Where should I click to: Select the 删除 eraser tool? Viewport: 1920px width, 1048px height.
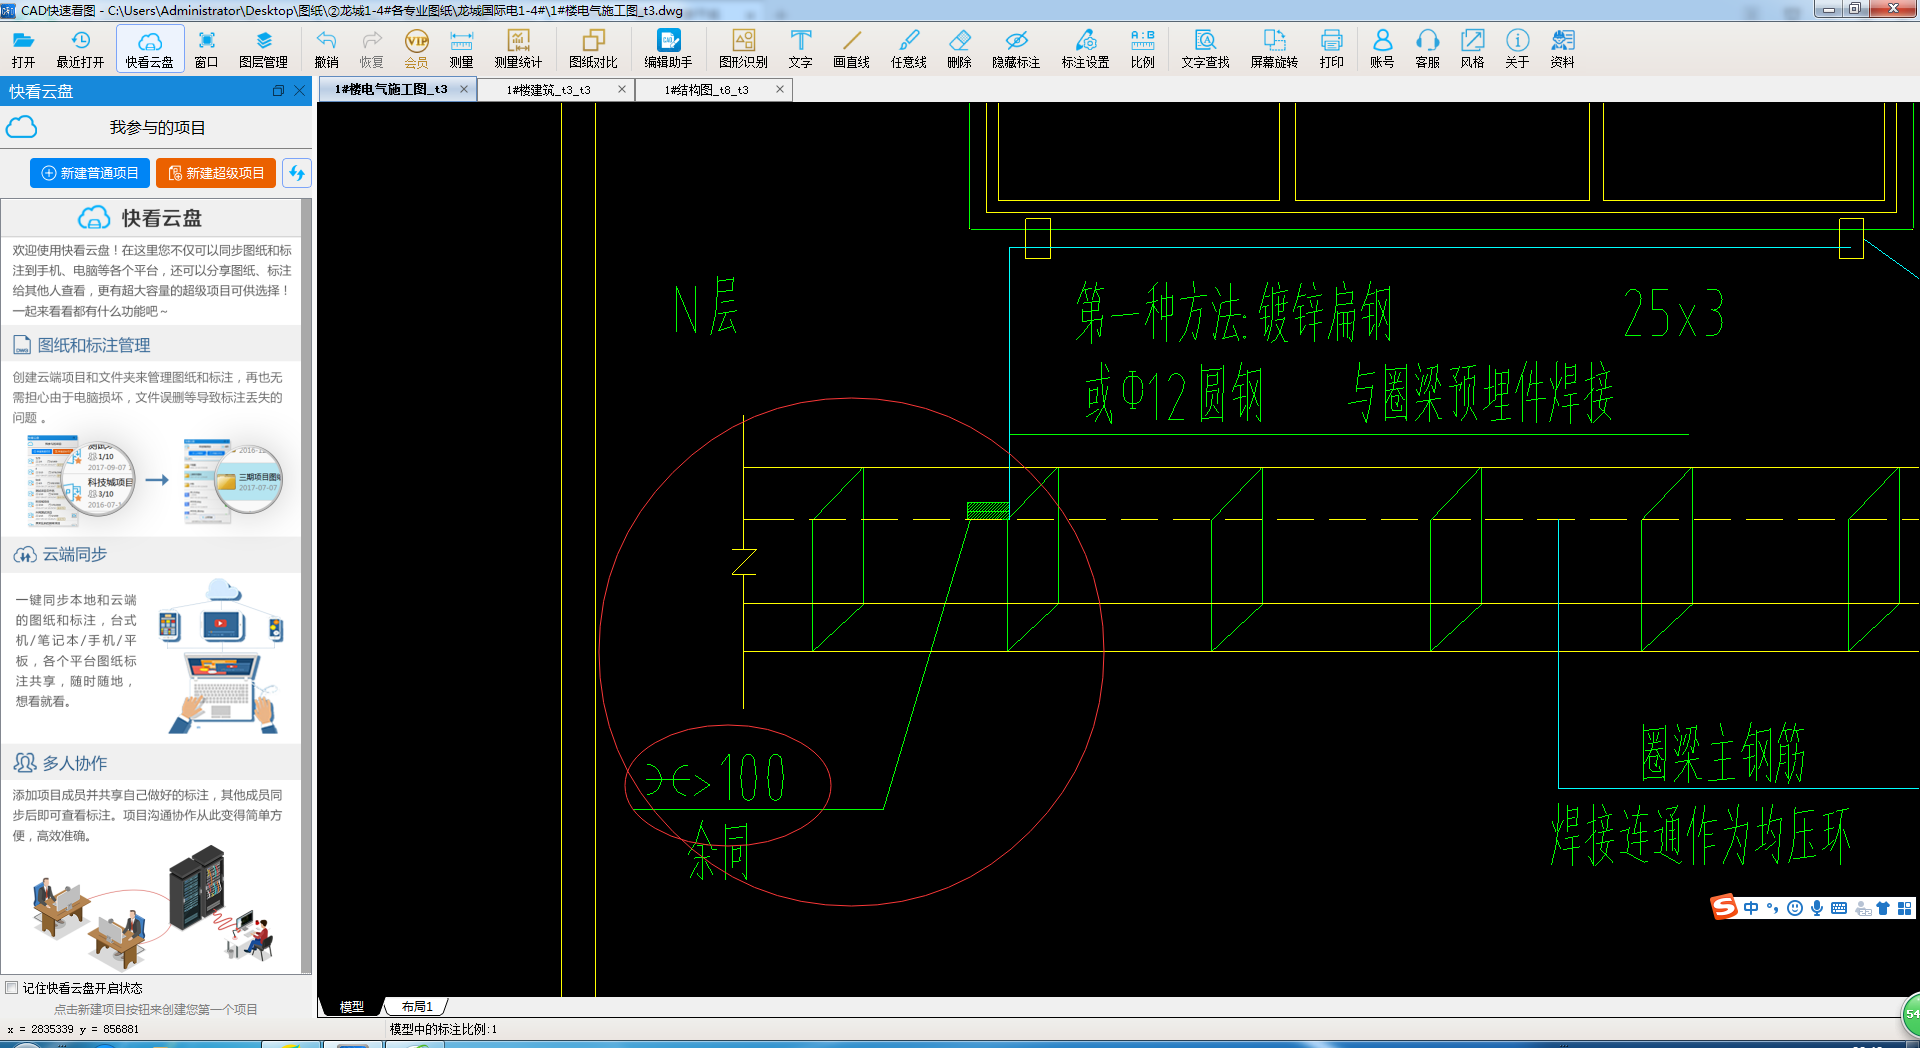pyautogui.click(x=959, y=48)
